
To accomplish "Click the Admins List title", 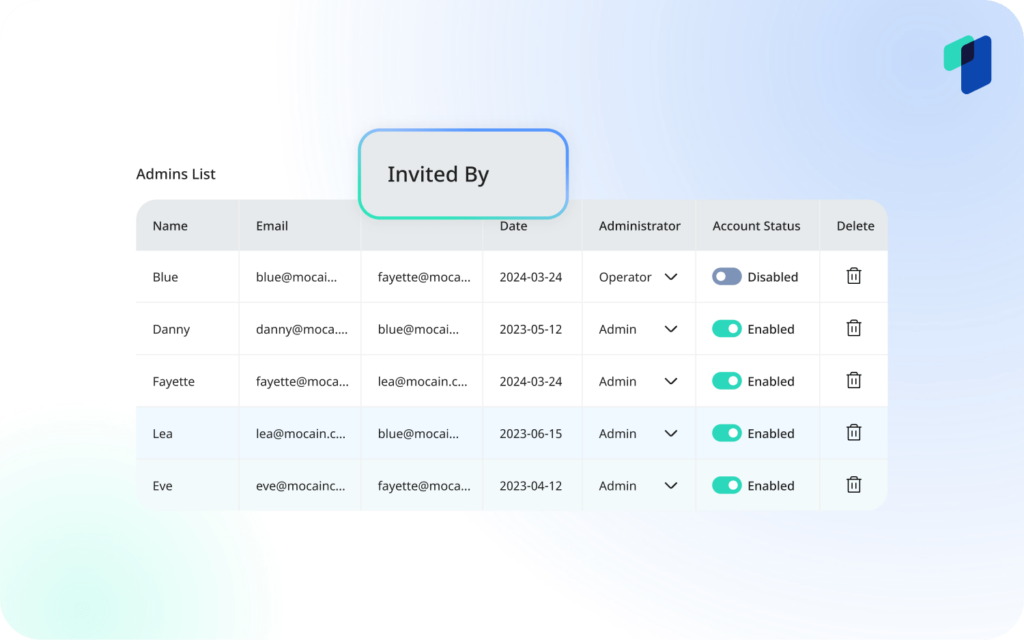I will 176,174.
